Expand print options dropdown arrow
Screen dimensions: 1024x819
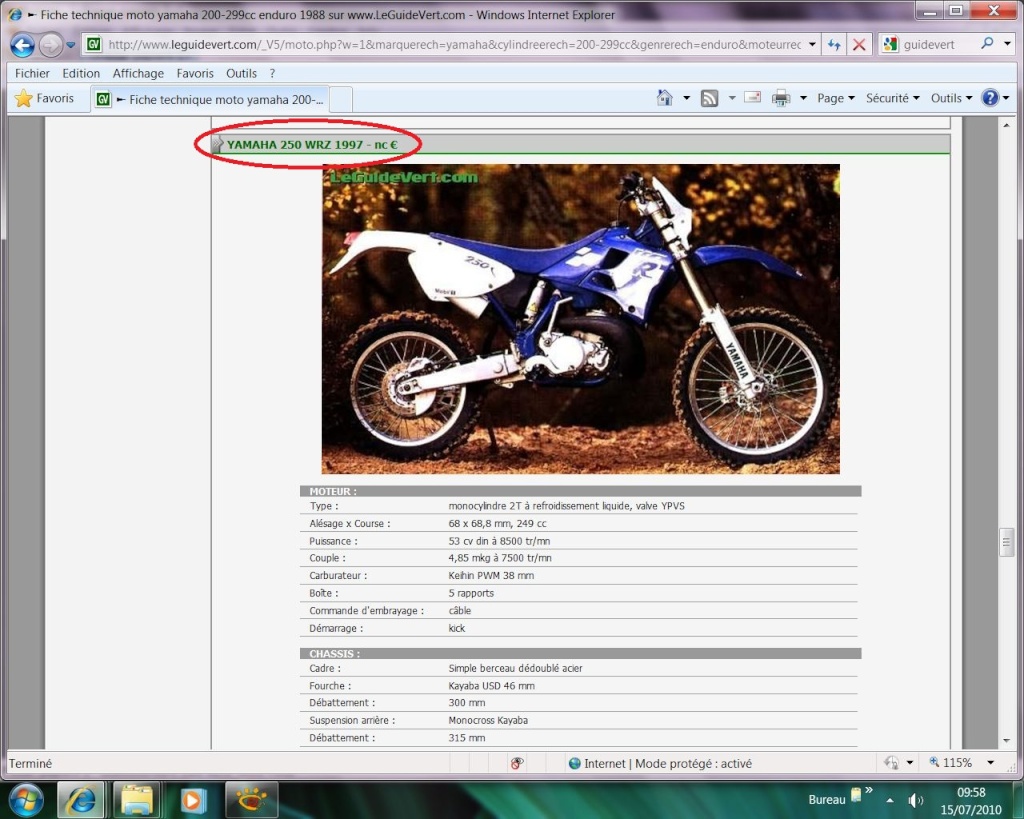(x=803, y=98)
